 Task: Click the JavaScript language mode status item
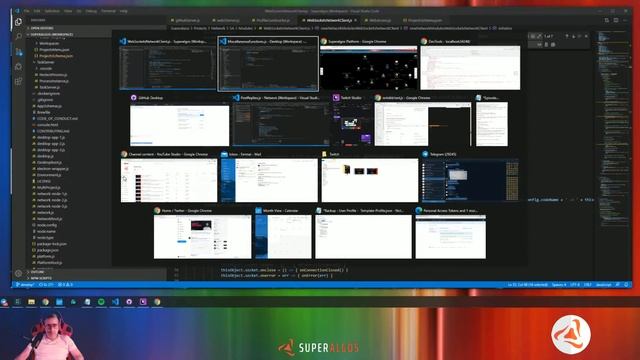(x=604, y=284)
